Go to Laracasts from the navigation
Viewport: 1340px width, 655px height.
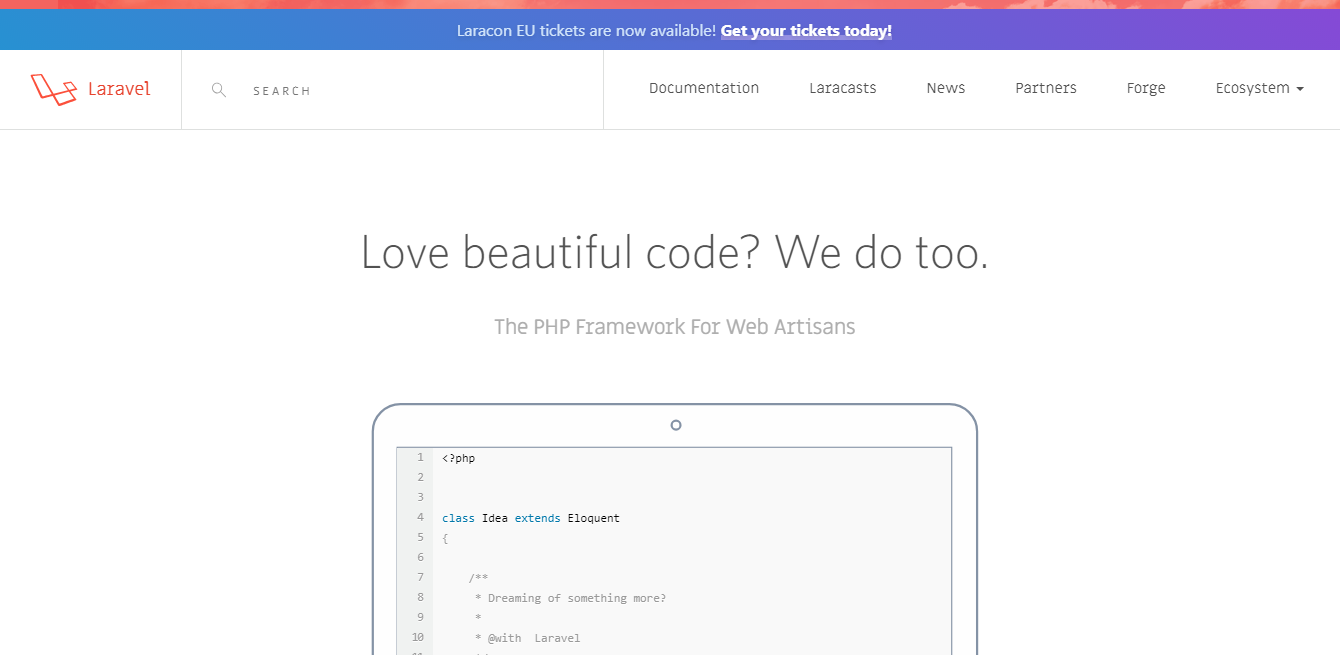point(842,88)
